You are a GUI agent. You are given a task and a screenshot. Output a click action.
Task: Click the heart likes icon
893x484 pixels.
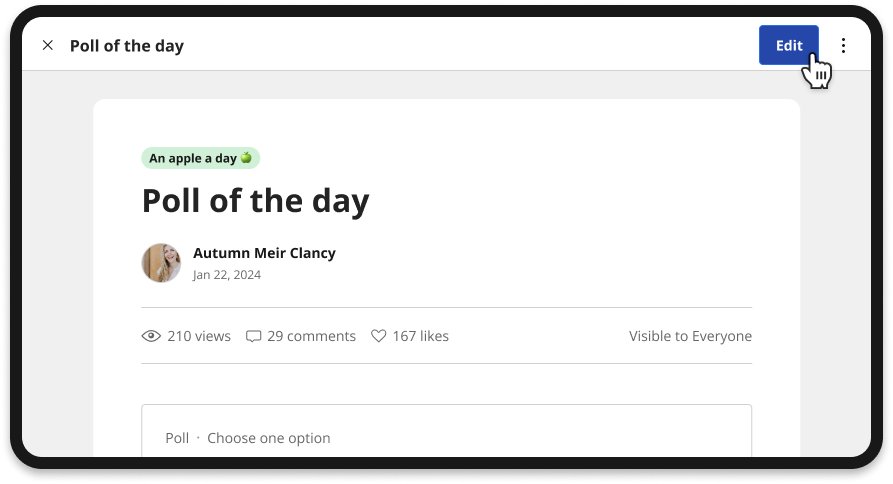[x=379, y=336]
